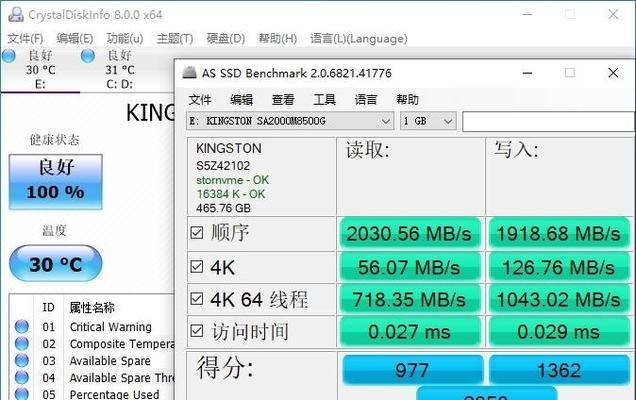Open 帮助(H) menu in CrystalDiskInfo
Image resolution: width=636 pixels, height=400 pixels.
tap(278, 39)
